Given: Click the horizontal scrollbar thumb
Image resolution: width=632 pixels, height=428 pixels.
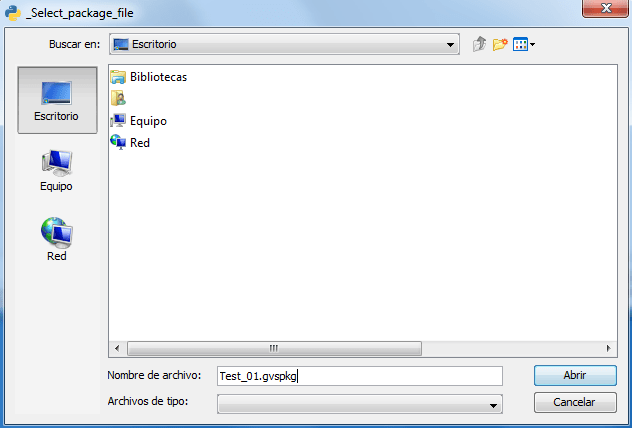Looking at the screenshot, I should point(274,348).
